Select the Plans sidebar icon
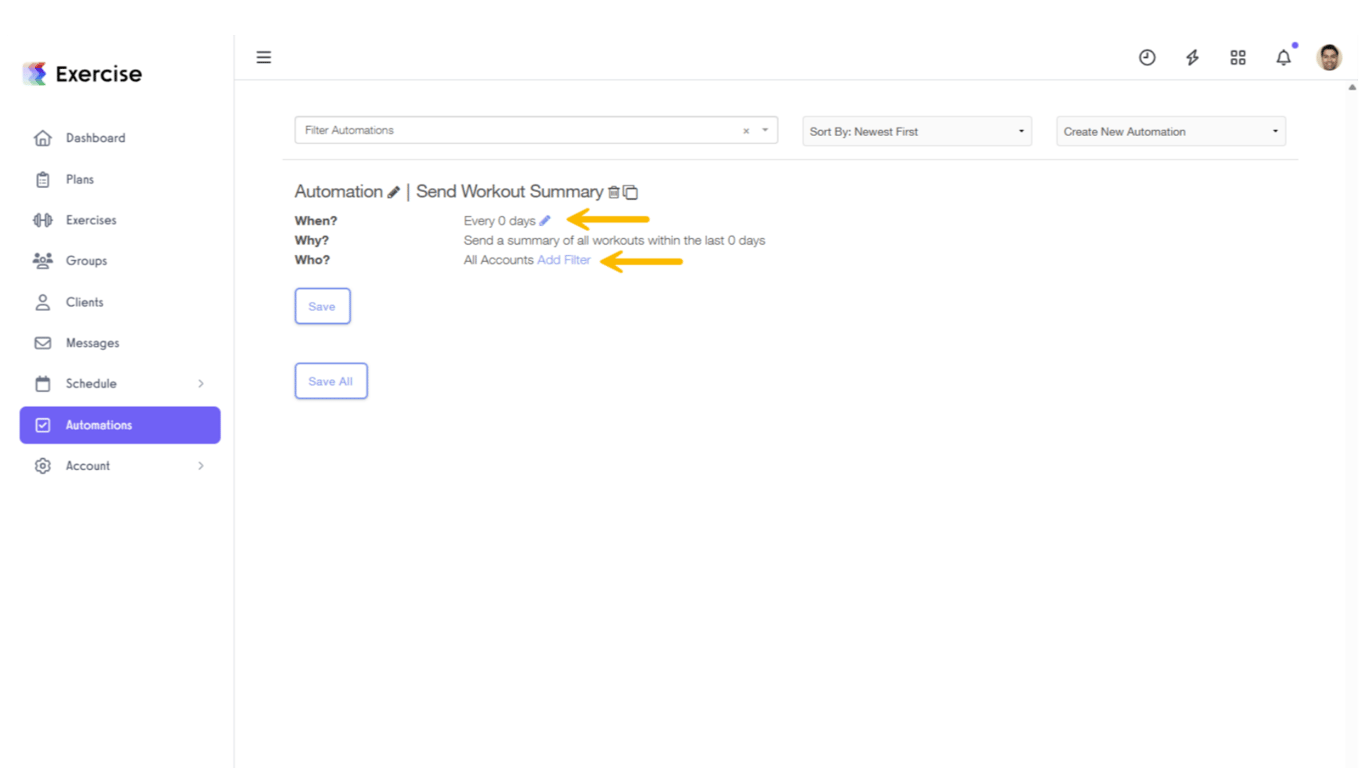This screenshot has height=768, width=1366. 42,178
